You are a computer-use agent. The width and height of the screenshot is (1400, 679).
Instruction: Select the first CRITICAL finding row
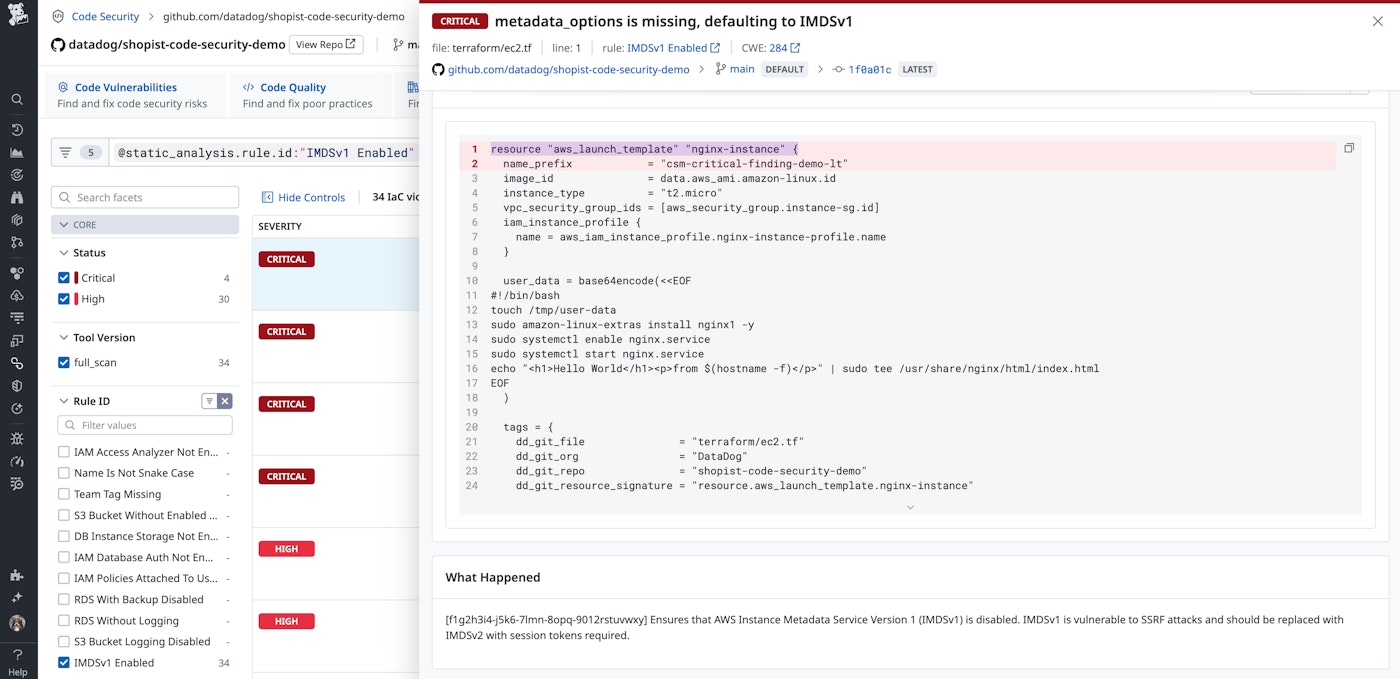click(x=336, y=274)
